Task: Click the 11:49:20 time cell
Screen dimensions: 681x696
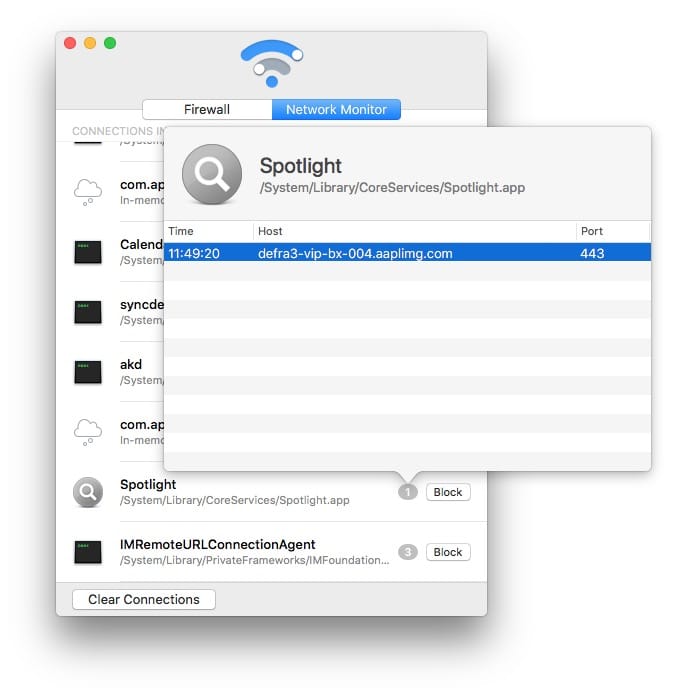Action: (194, 253)
